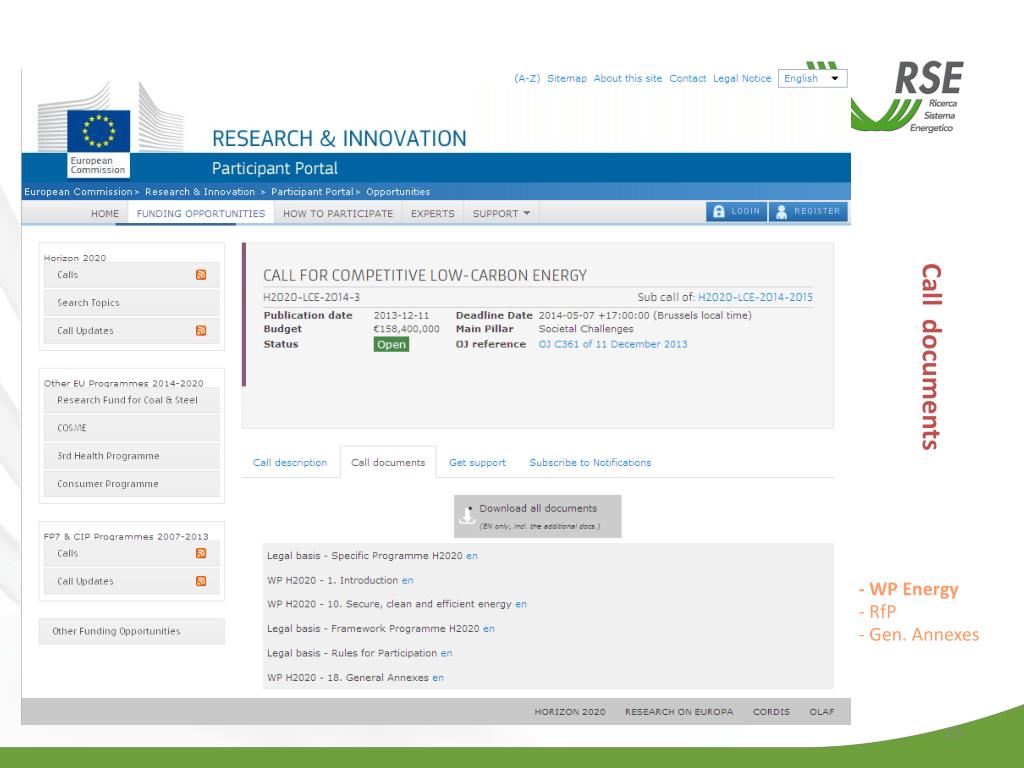Open the Get support tab

[477, 462]
